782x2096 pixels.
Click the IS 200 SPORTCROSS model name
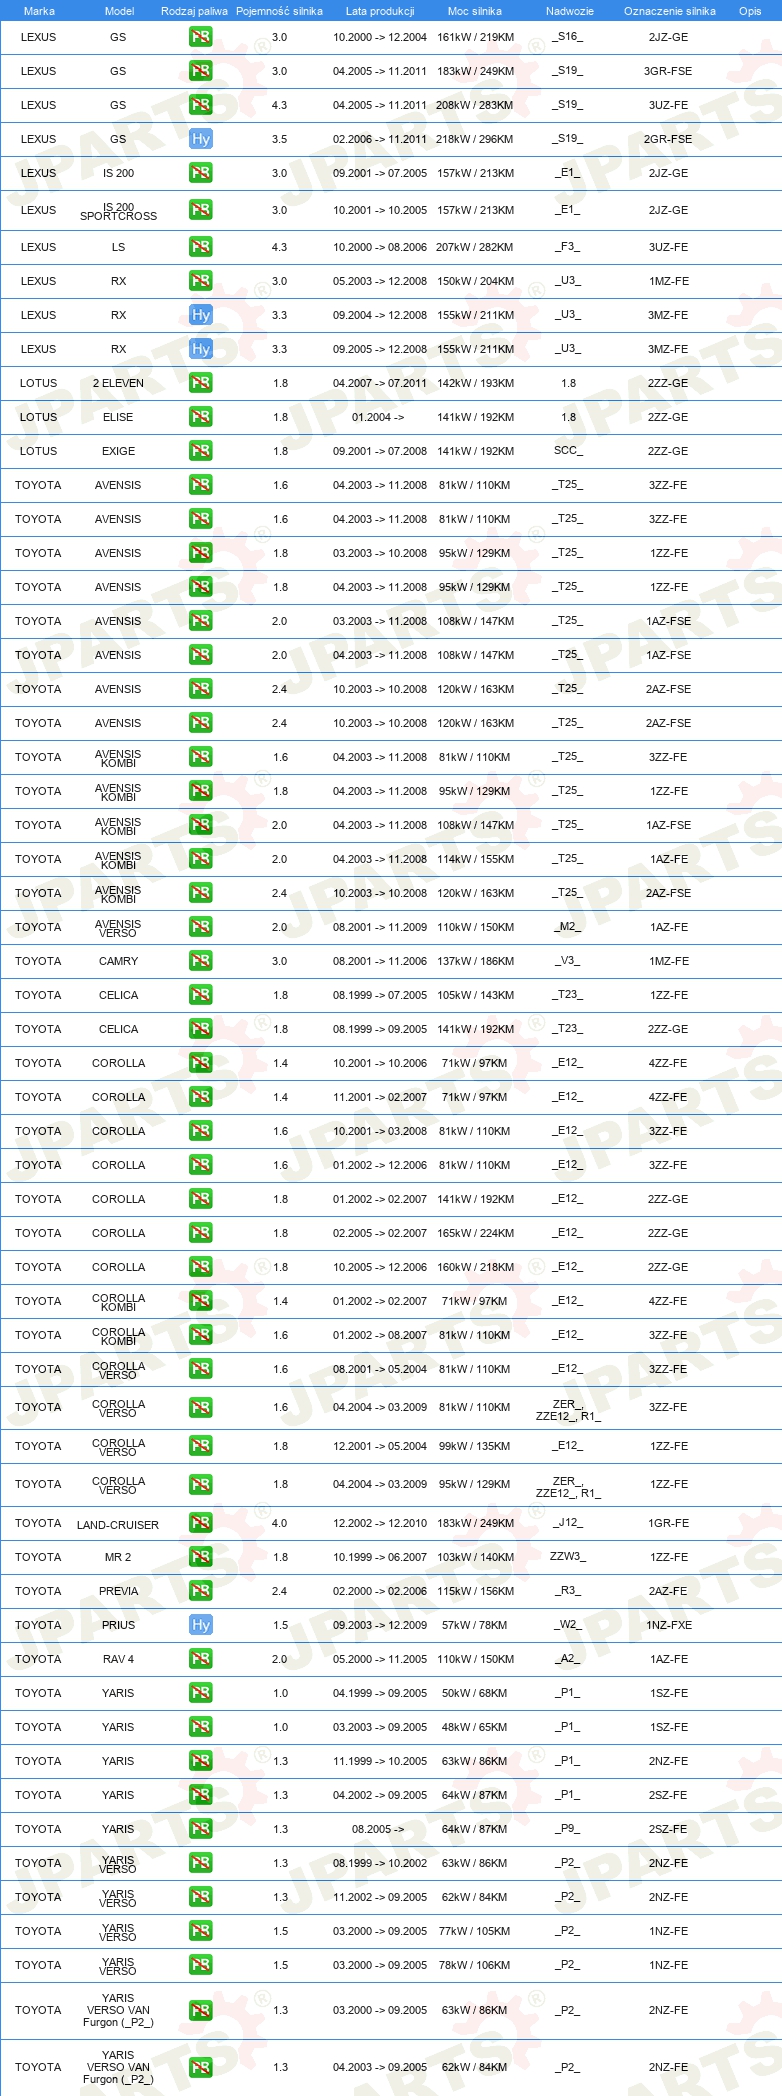click(119, 211)
